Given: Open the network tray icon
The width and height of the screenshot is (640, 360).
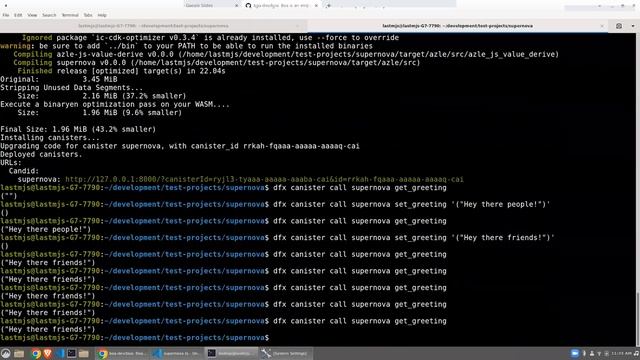Looking at the screenshot, I should point(599,353).
